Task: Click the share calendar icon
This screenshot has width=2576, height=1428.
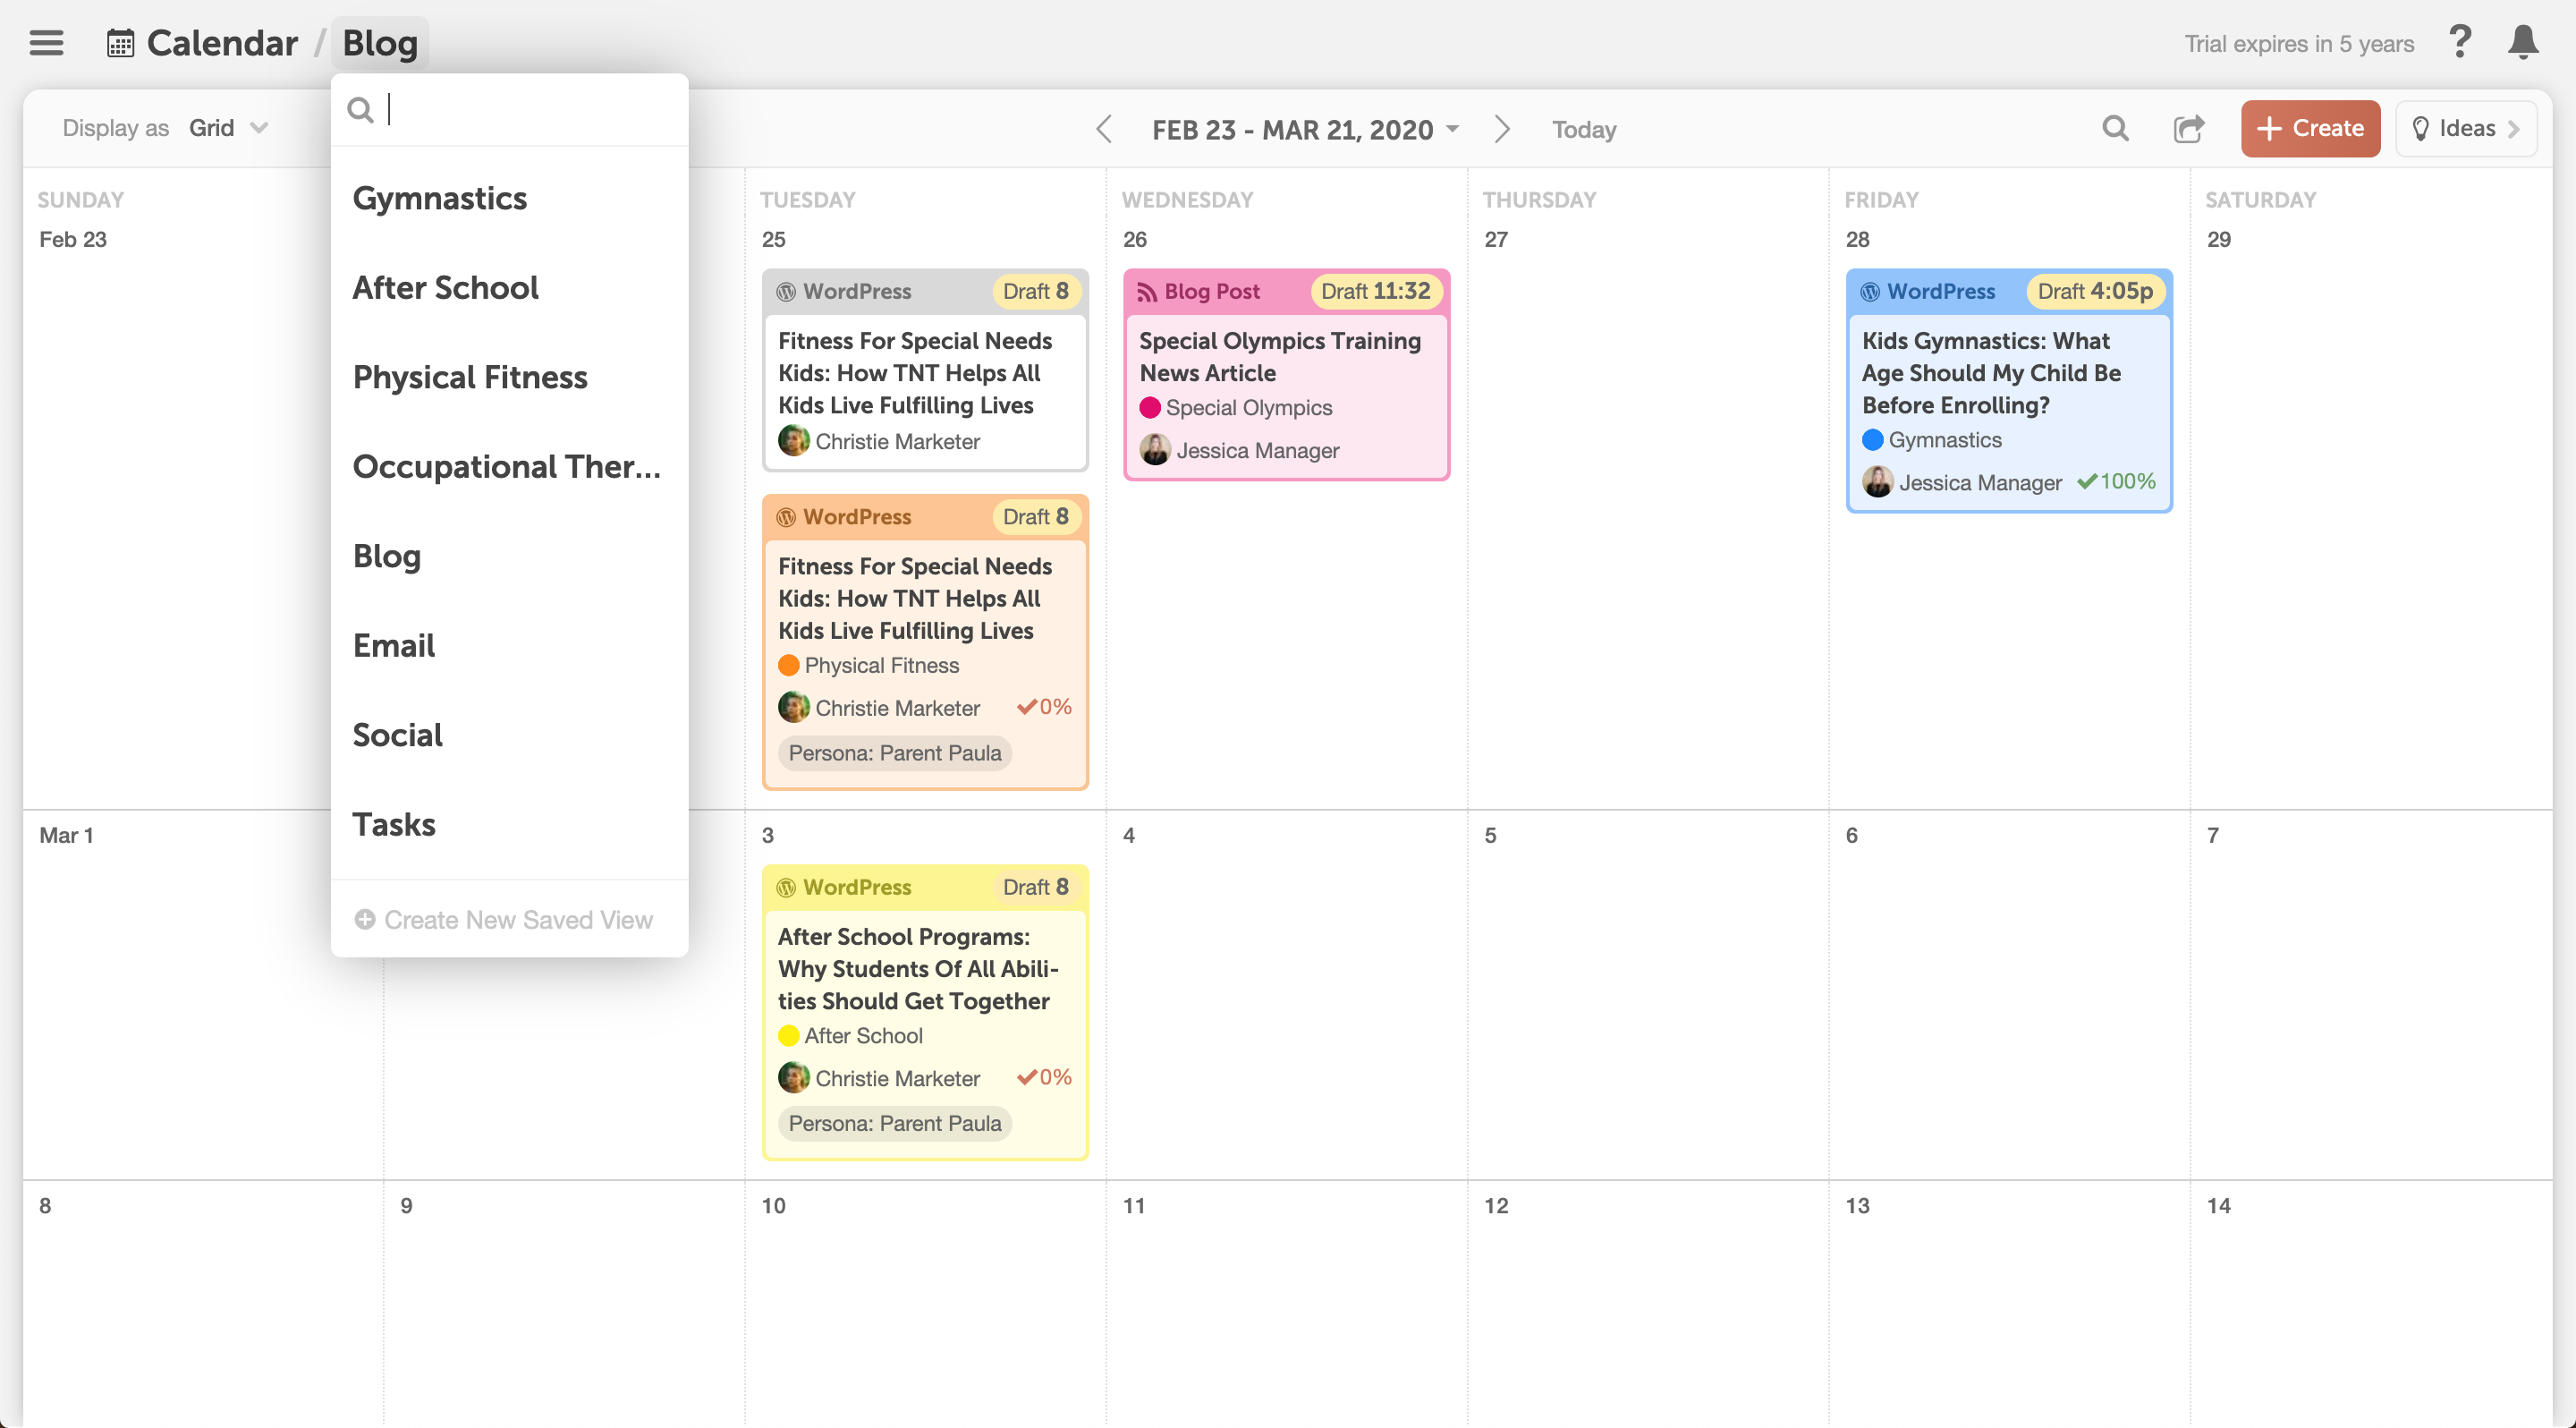Action: (2188, 128)
